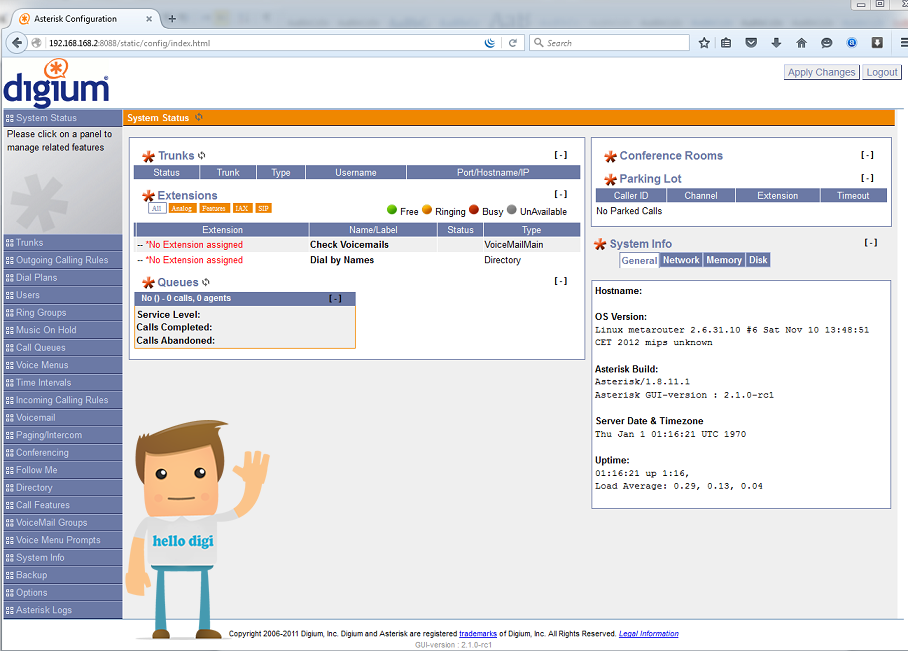
Task: Select the General system info tab
Action: pyautogui.click(x=639, y=261)
